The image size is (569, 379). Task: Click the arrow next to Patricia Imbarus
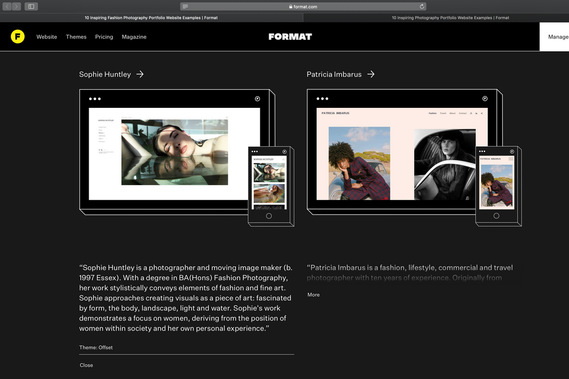pos(371,74)
